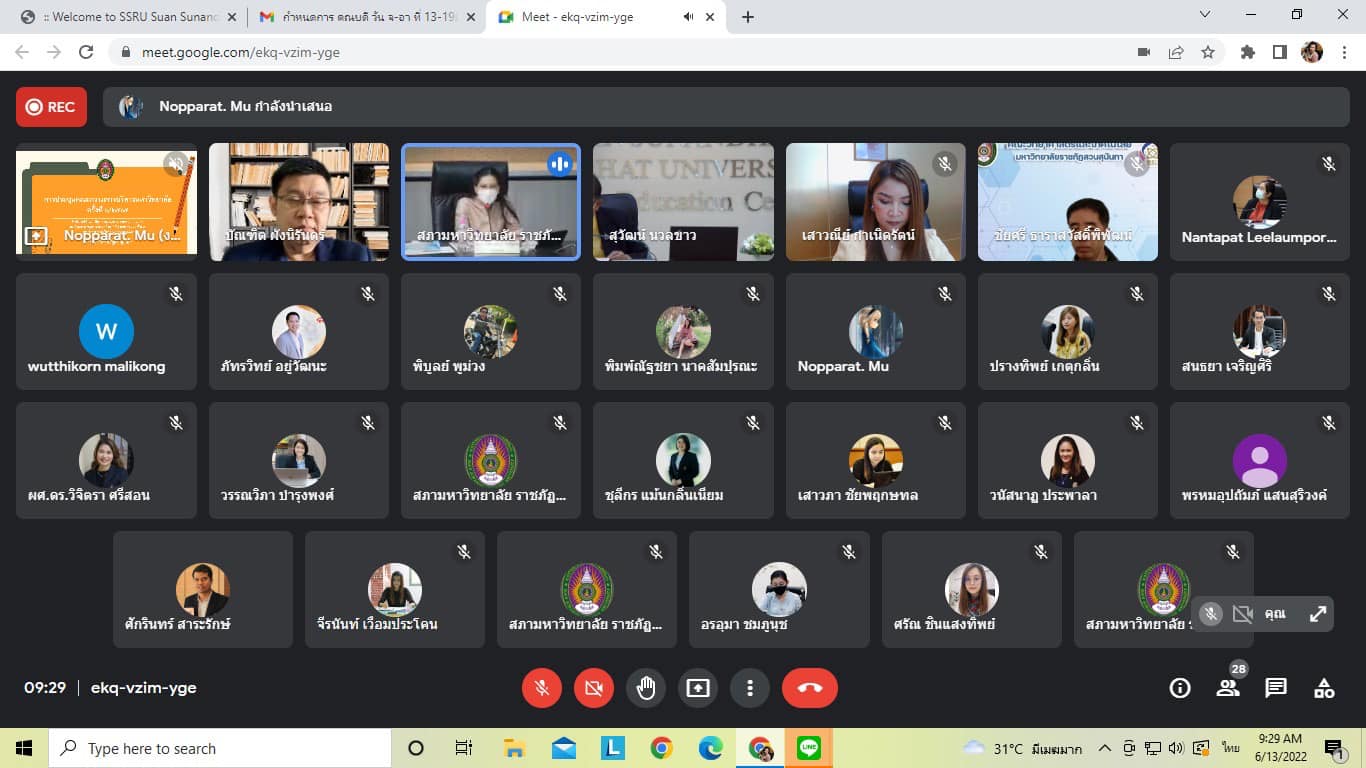Image resolution: width=1366 pixels, height=768 pixels.
Task: Click the red REC recording button
Action: pos(51,107)
